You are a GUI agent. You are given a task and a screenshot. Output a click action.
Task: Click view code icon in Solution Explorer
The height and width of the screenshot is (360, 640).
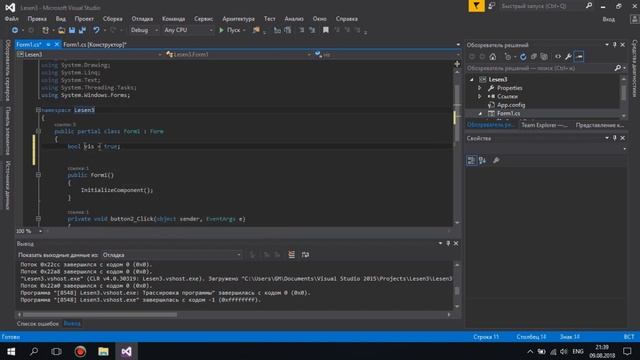click(x=558, y=57)
